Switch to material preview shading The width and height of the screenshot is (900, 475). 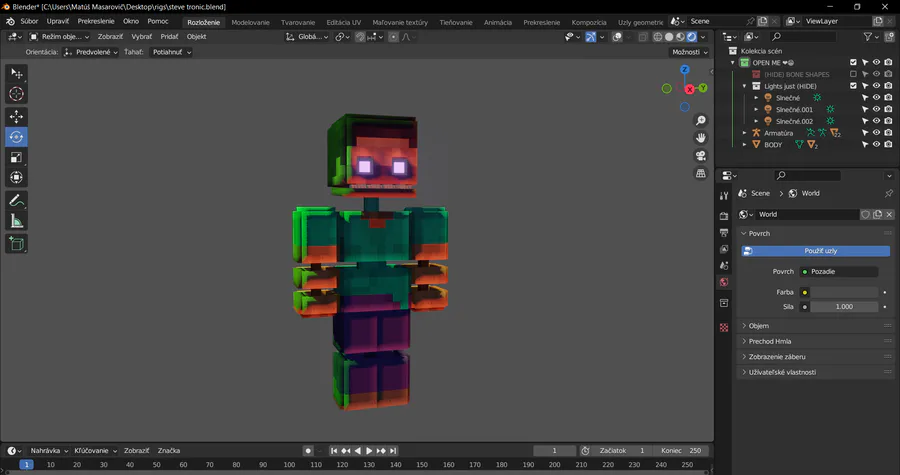[680, 37]
